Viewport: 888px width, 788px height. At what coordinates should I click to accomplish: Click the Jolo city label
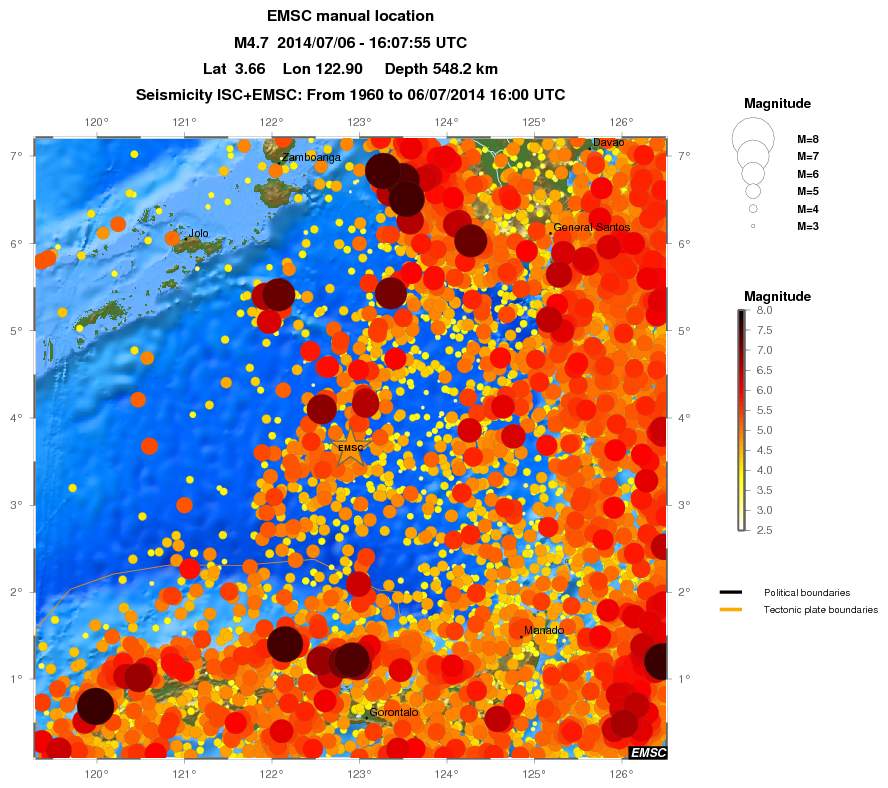tap(198, 233)
